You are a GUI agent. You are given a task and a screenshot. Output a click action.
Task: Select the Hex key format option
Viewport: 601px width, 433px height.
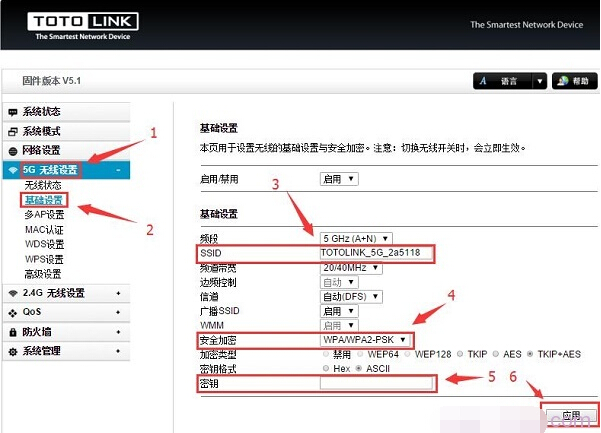pos(325,369)
